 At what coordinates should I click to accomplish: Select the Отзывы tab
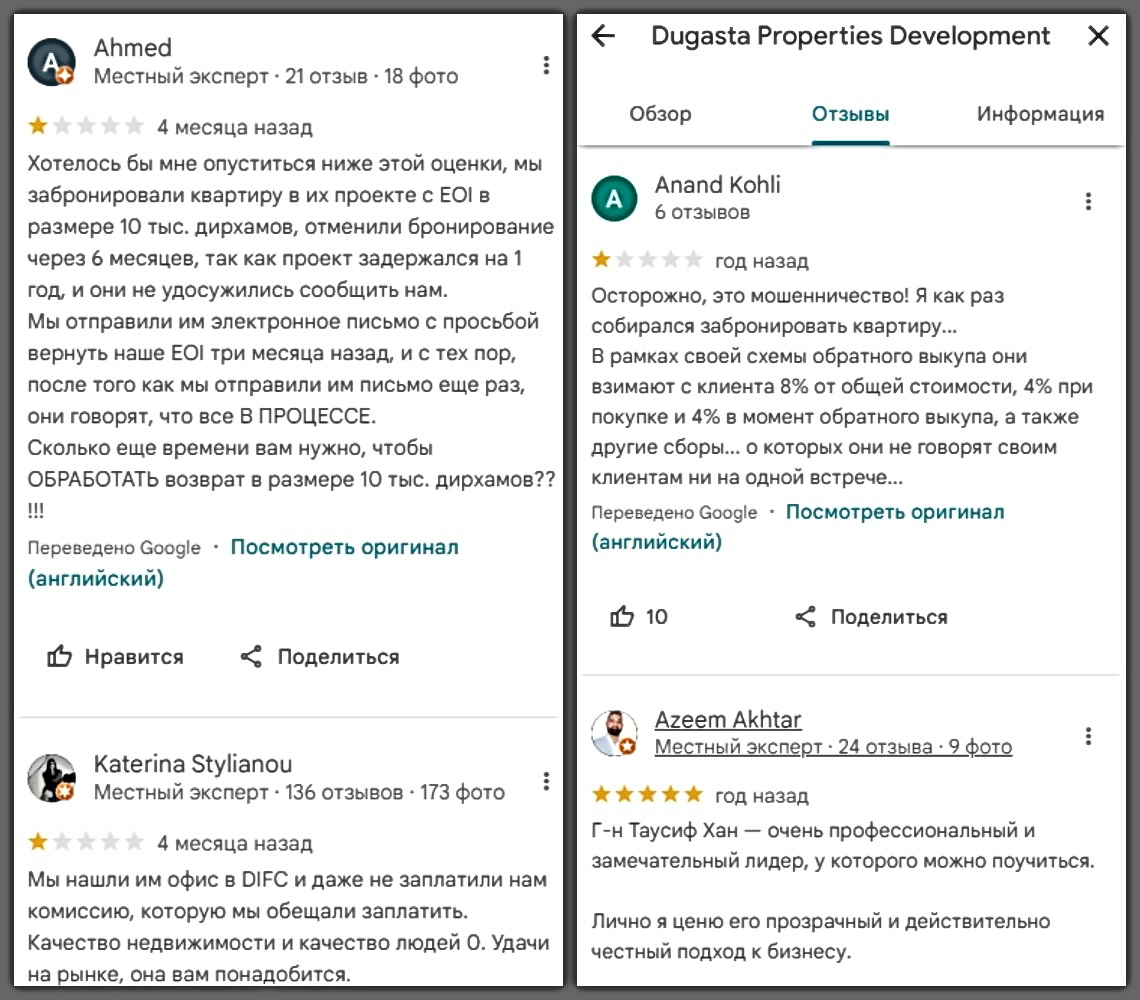(850, 114)
